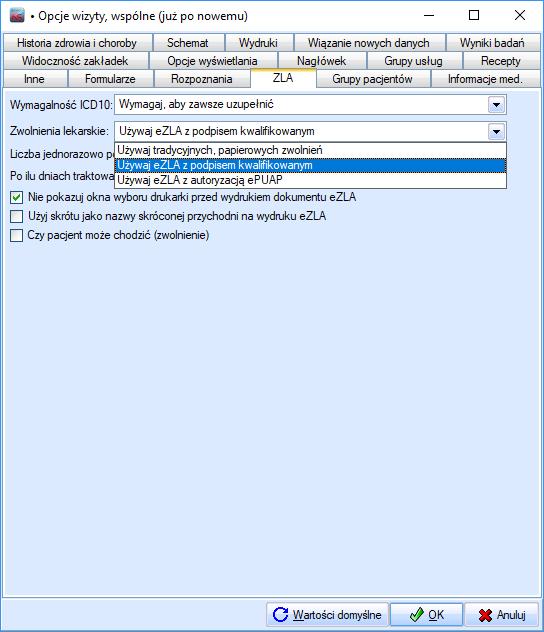Select the Wiązanie nowych danych tab
Screen dimensions: 544x632
click(369, 43)
